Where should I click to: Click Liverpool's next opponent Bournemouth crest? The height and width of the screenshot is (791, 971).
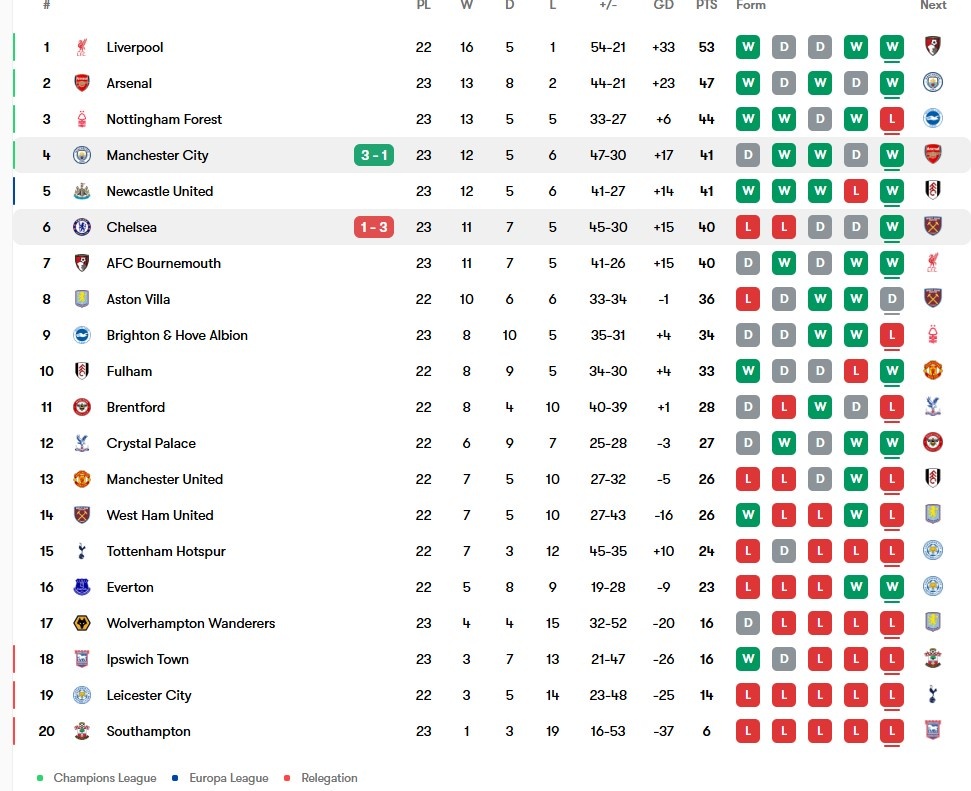point(933,46)
